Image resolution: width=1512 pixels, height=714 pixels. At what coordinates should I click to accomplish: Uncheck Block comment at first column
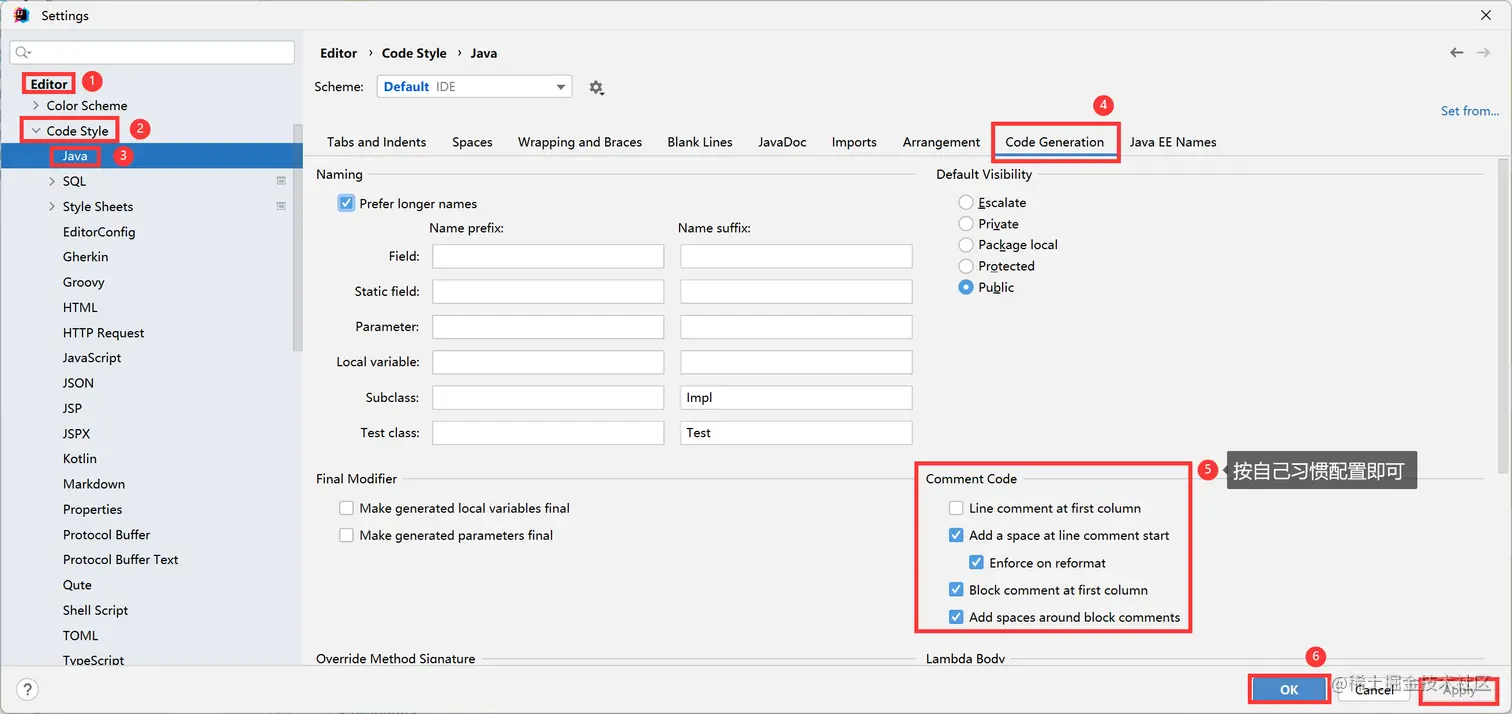point(956,590)
